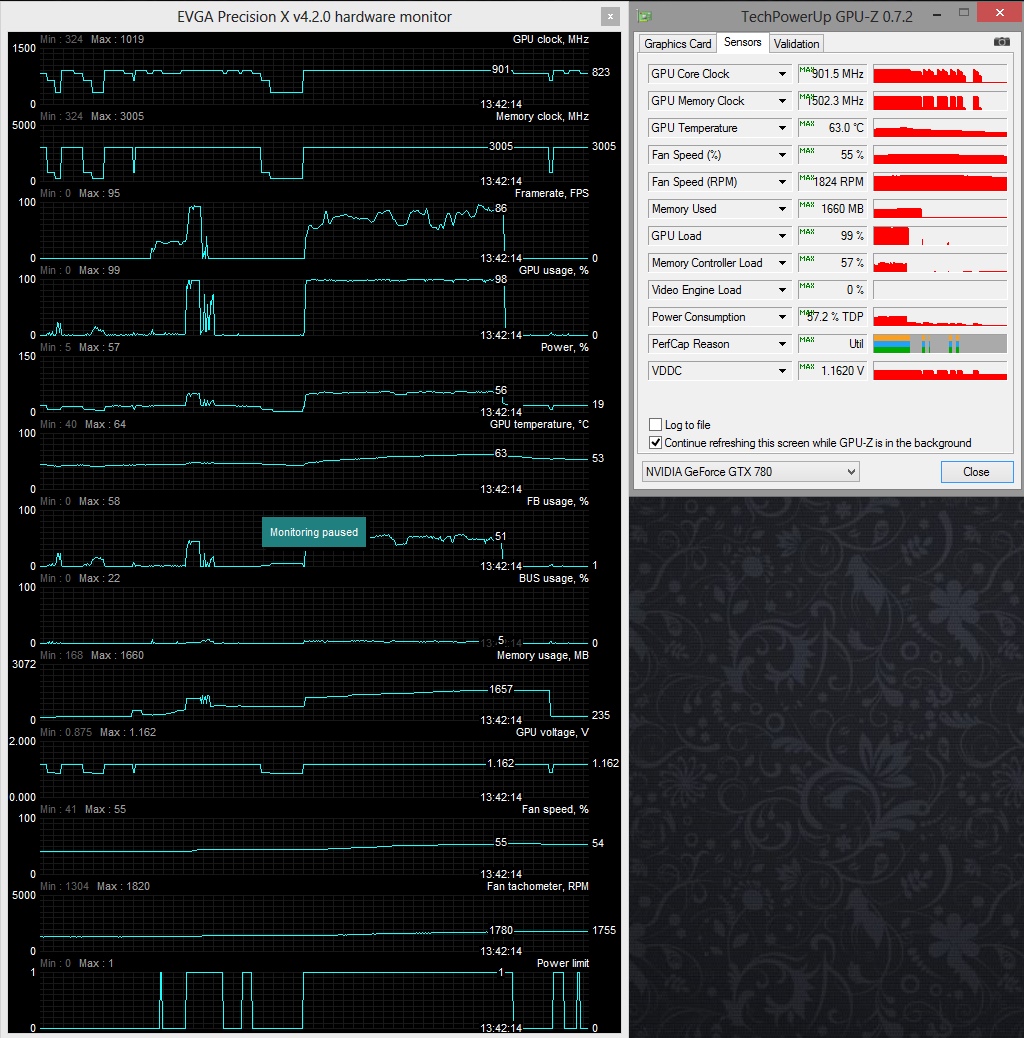Switch to the Sensors tab

click(x=743, y=42)
